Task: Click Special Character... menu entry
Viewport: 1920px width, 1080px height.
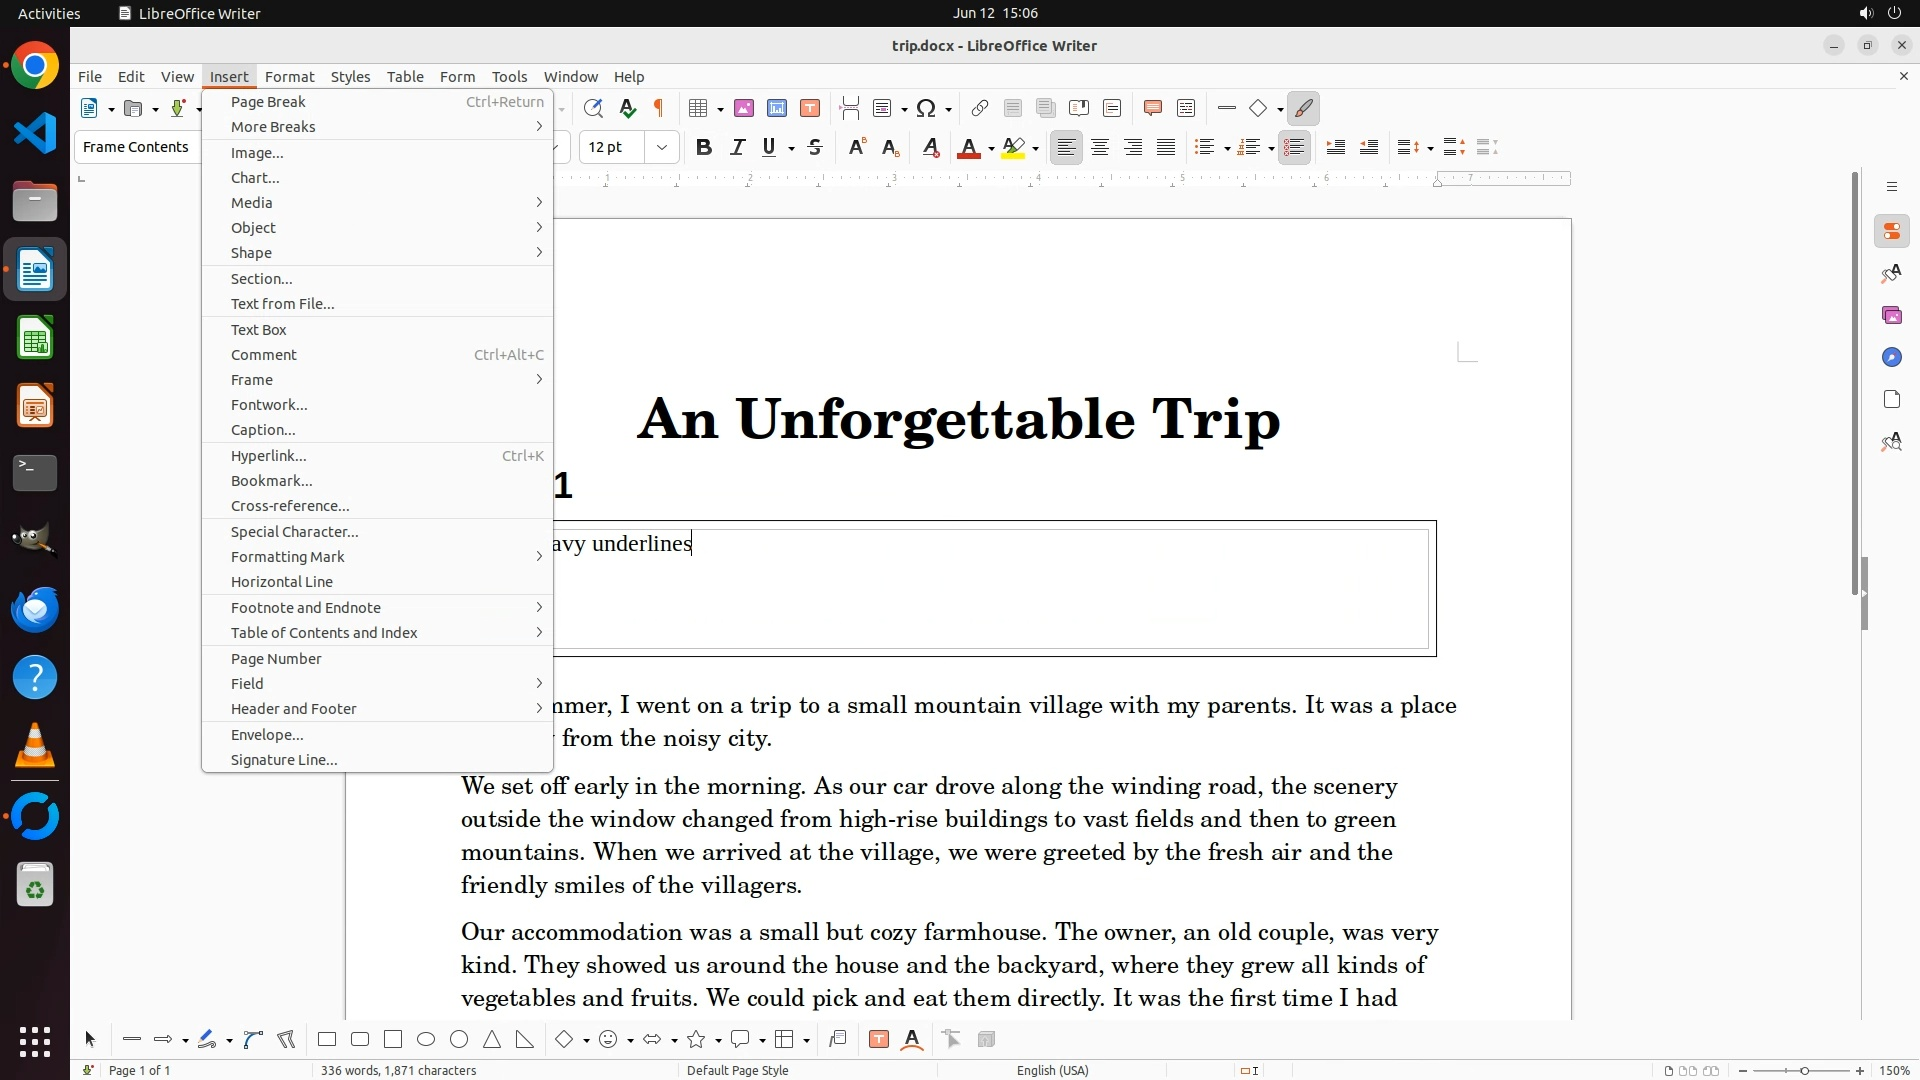Action: coord(294,532)
